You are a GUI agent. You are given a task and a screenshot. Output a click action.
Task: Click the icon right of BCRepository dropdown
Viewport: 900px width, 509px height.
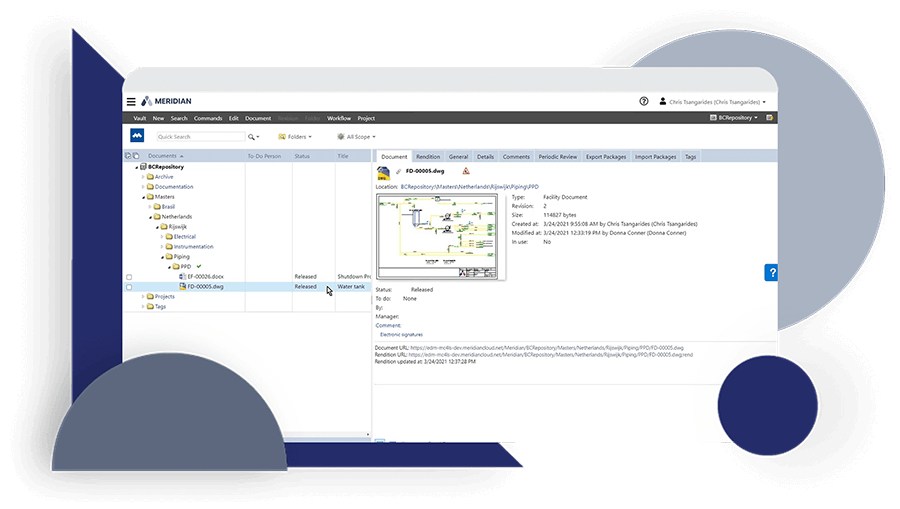[769, 118]
